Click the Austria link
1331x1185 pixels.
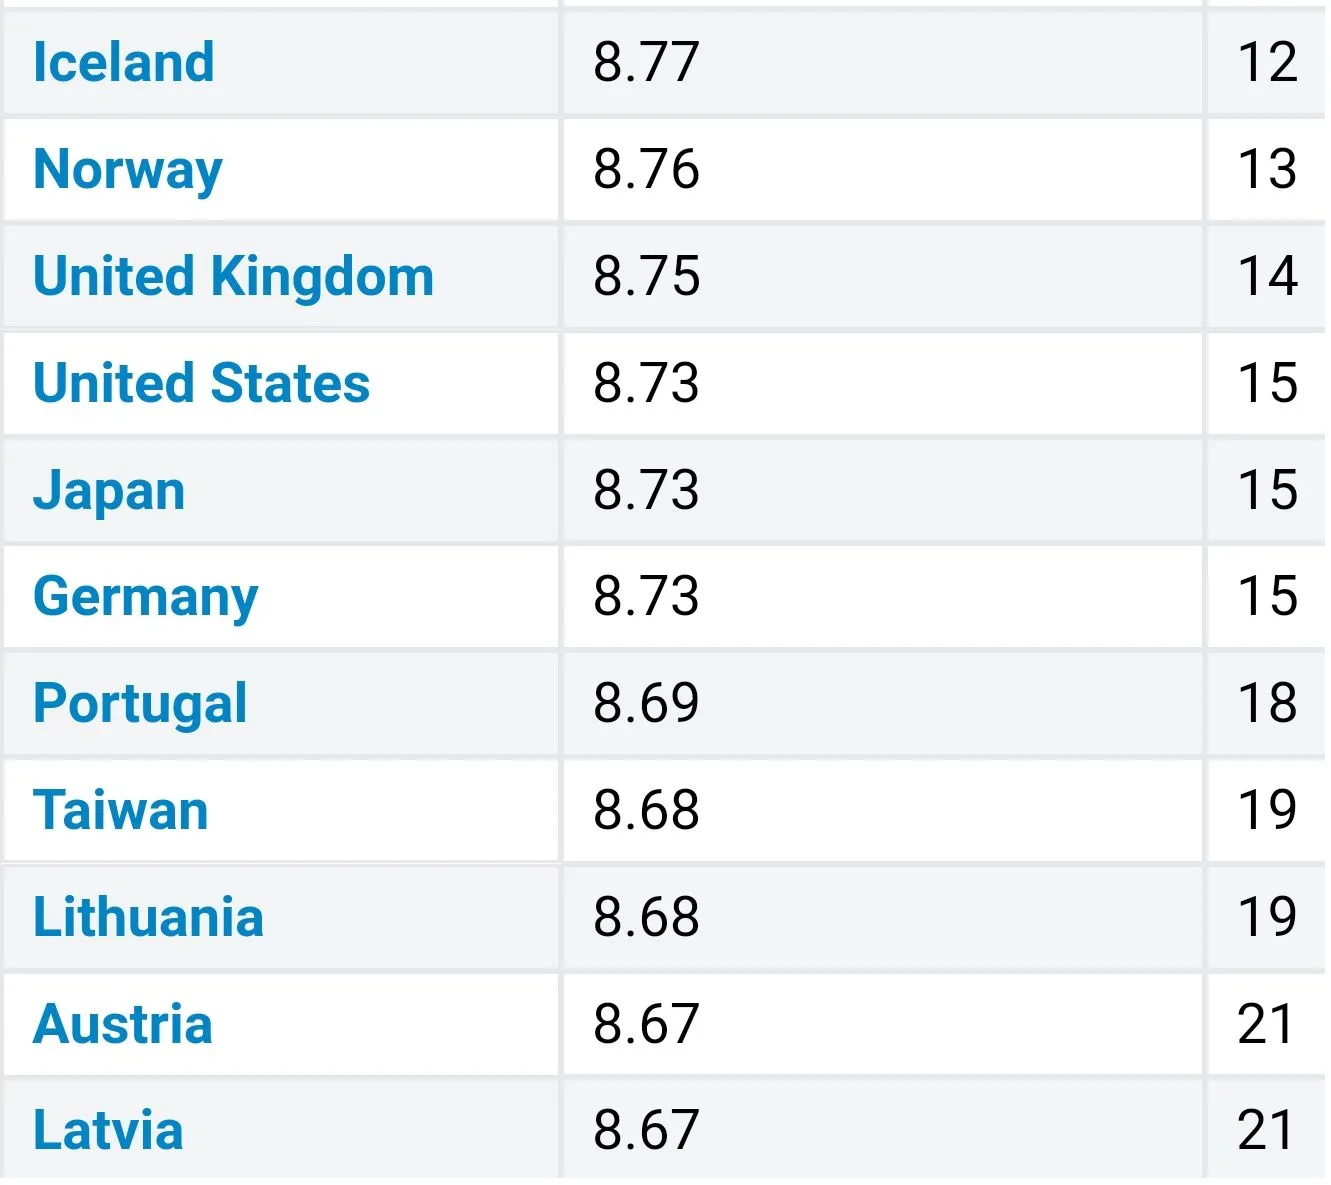click(x=123, y=1024)
